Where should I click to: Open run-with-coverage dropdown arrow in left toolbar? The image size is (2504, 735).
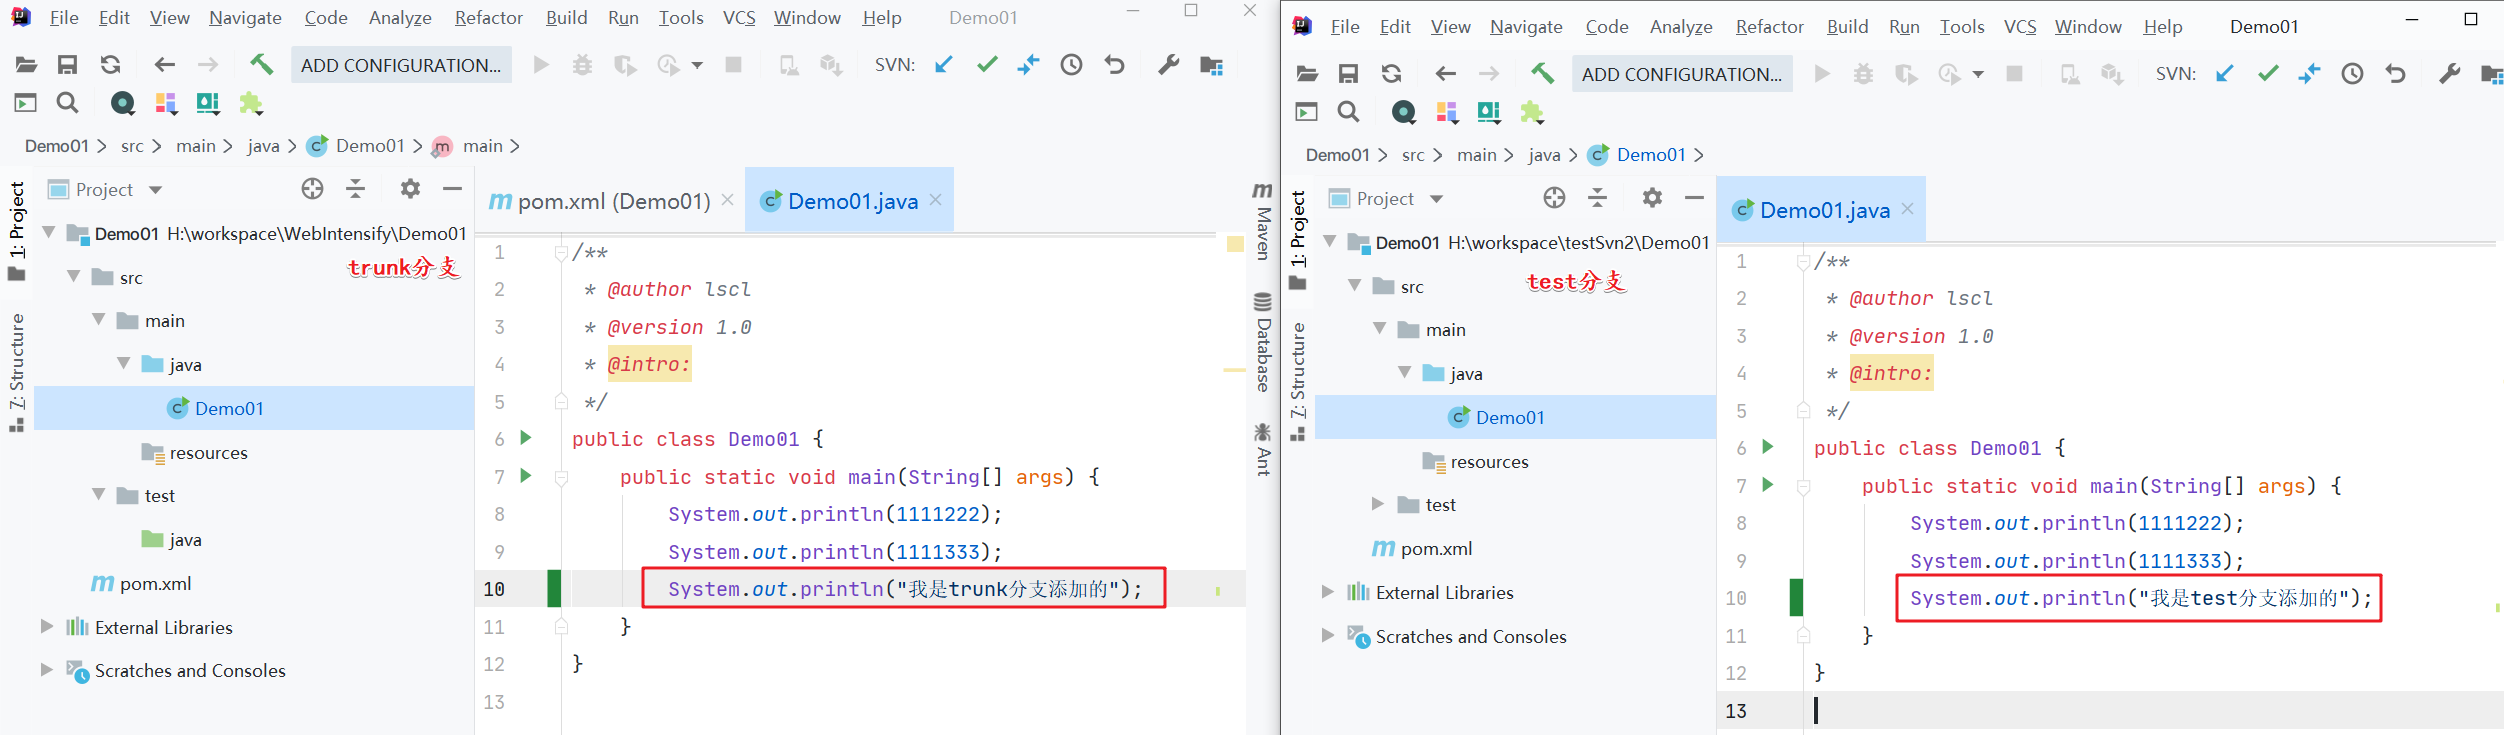tap(697, 65)
